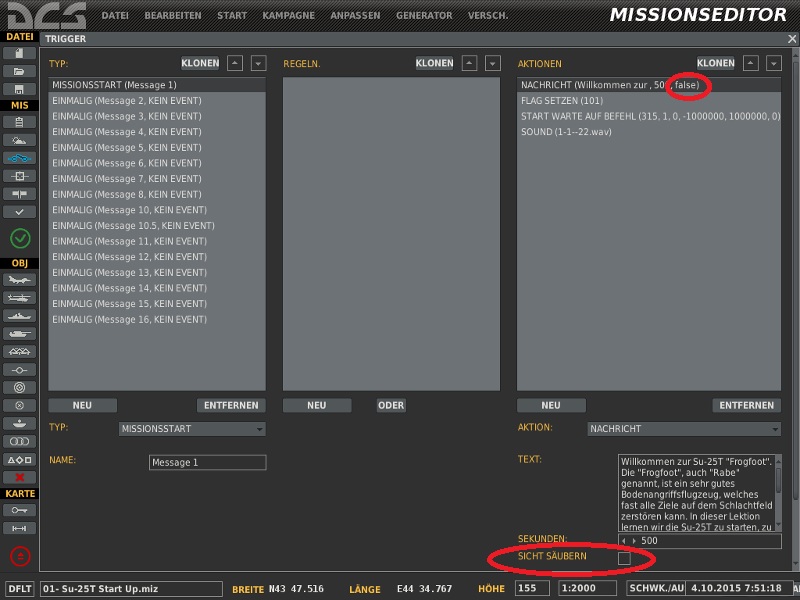Click the concentric circles target icon

point(19,388)
